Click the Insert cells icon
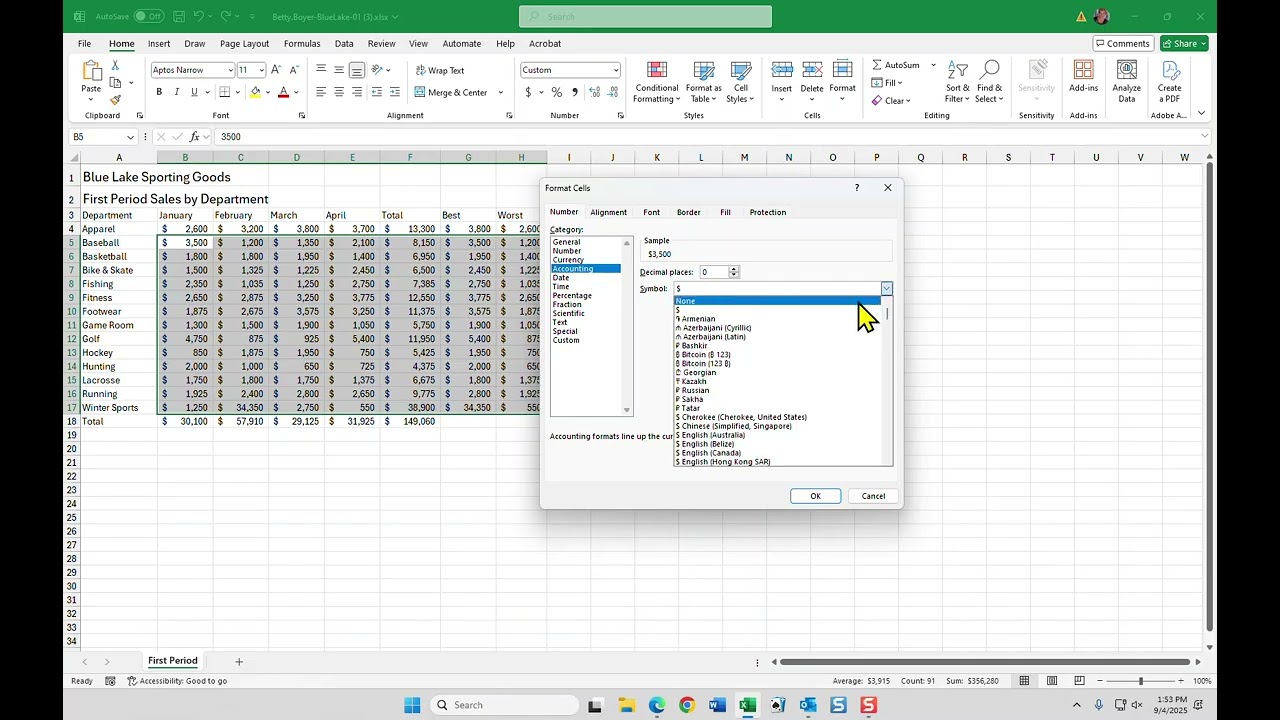The image size is (1280, 720). click(x=782, y=70)
